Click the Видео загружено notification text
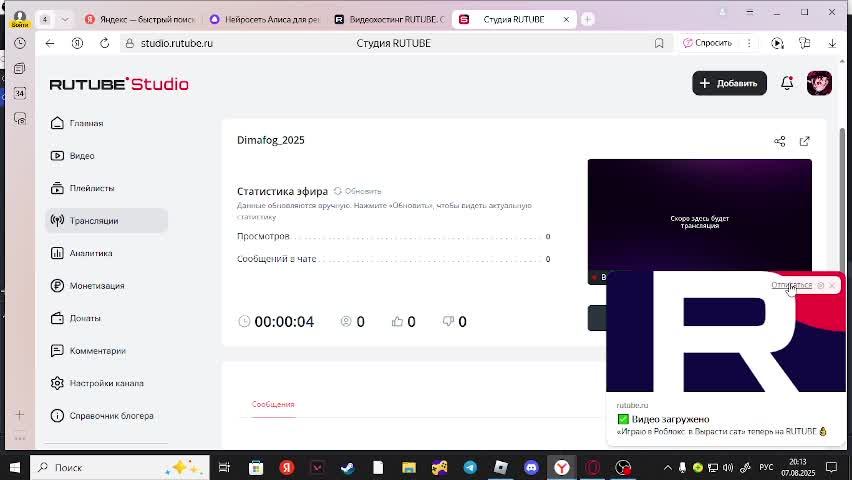This screenshot has height=480, width=852. click(670, 419)
